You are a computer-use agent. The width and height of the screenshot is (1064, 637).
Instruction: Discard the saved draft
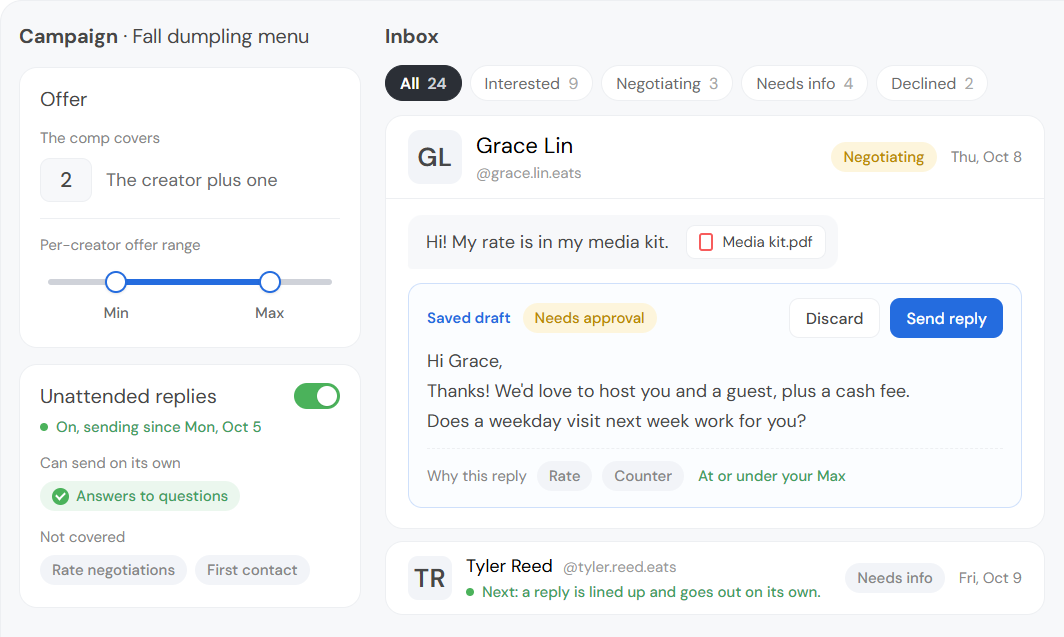click(x=834, y=318)
